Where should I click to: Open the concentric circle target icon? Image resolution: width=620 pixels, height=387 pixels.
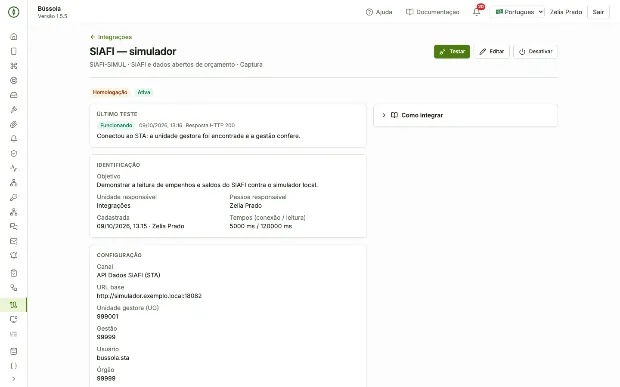tap(13, 80)
